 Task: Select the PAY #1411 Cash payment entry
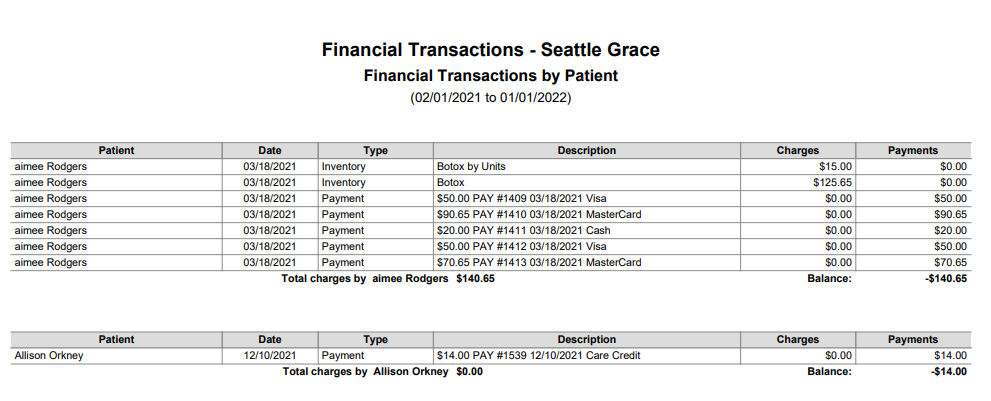[x=490, y=230]
